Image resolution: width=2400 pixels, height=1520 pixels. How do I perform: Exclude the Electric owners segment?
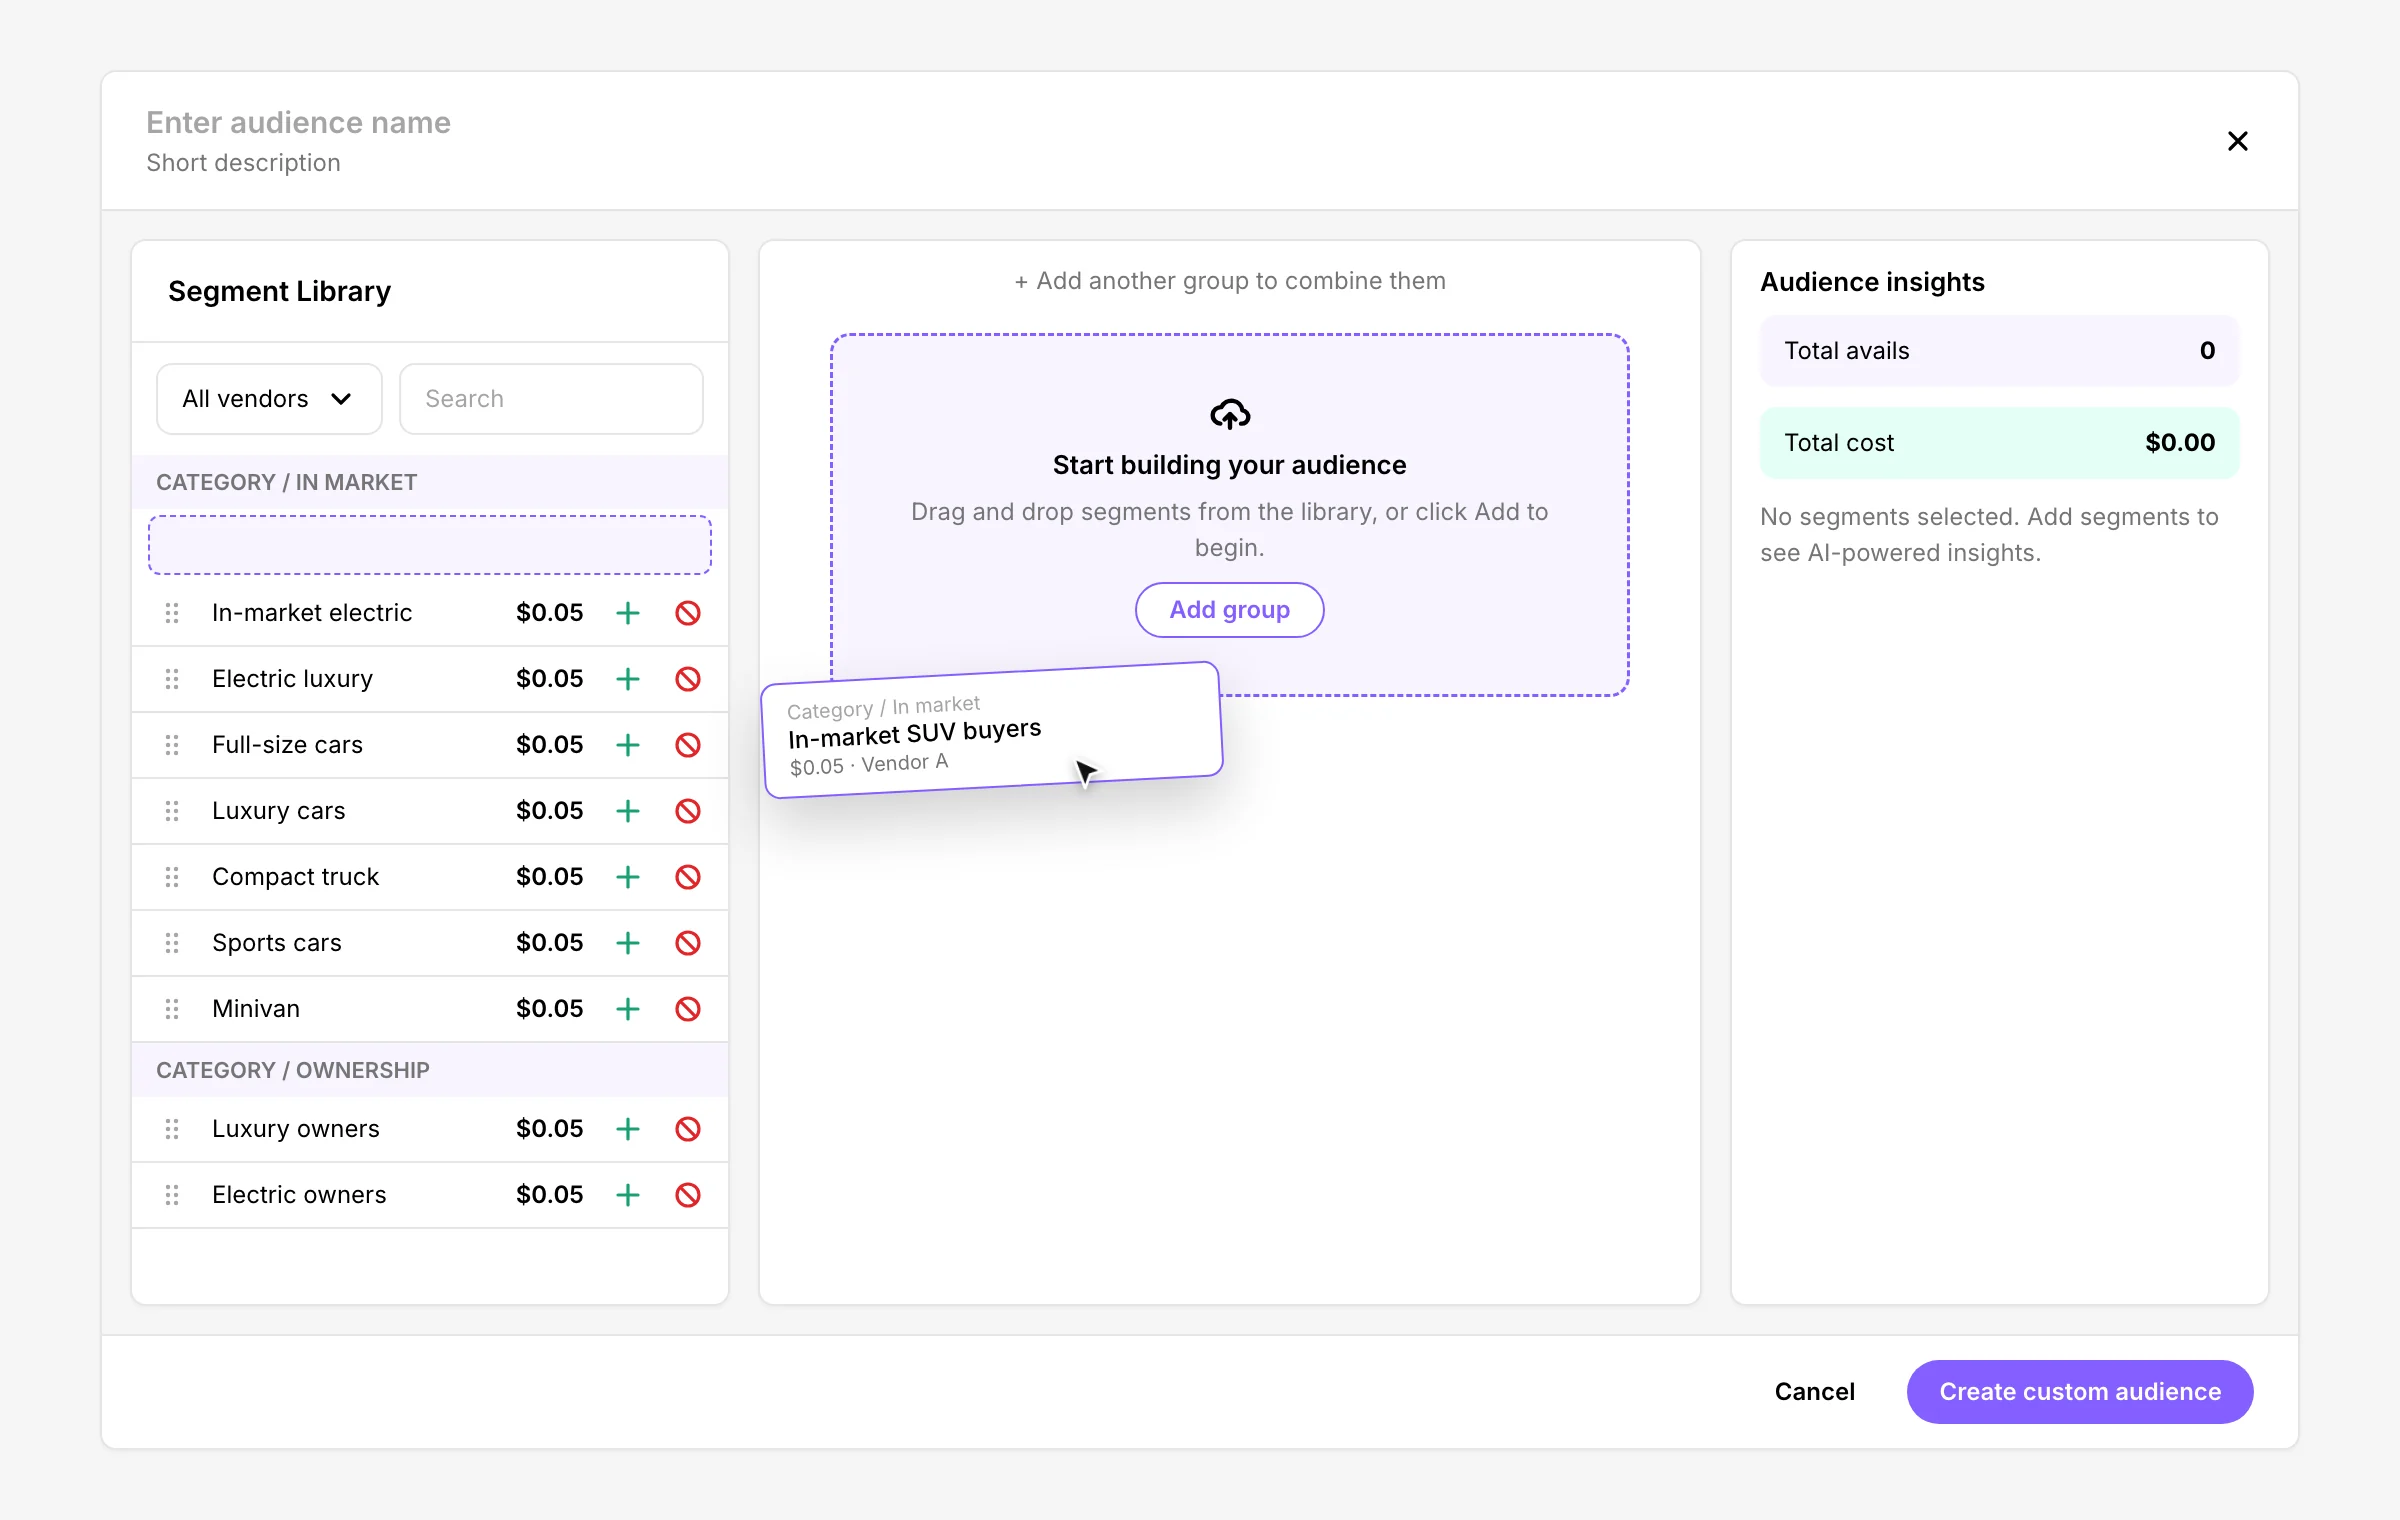[x=688, y=1195]
